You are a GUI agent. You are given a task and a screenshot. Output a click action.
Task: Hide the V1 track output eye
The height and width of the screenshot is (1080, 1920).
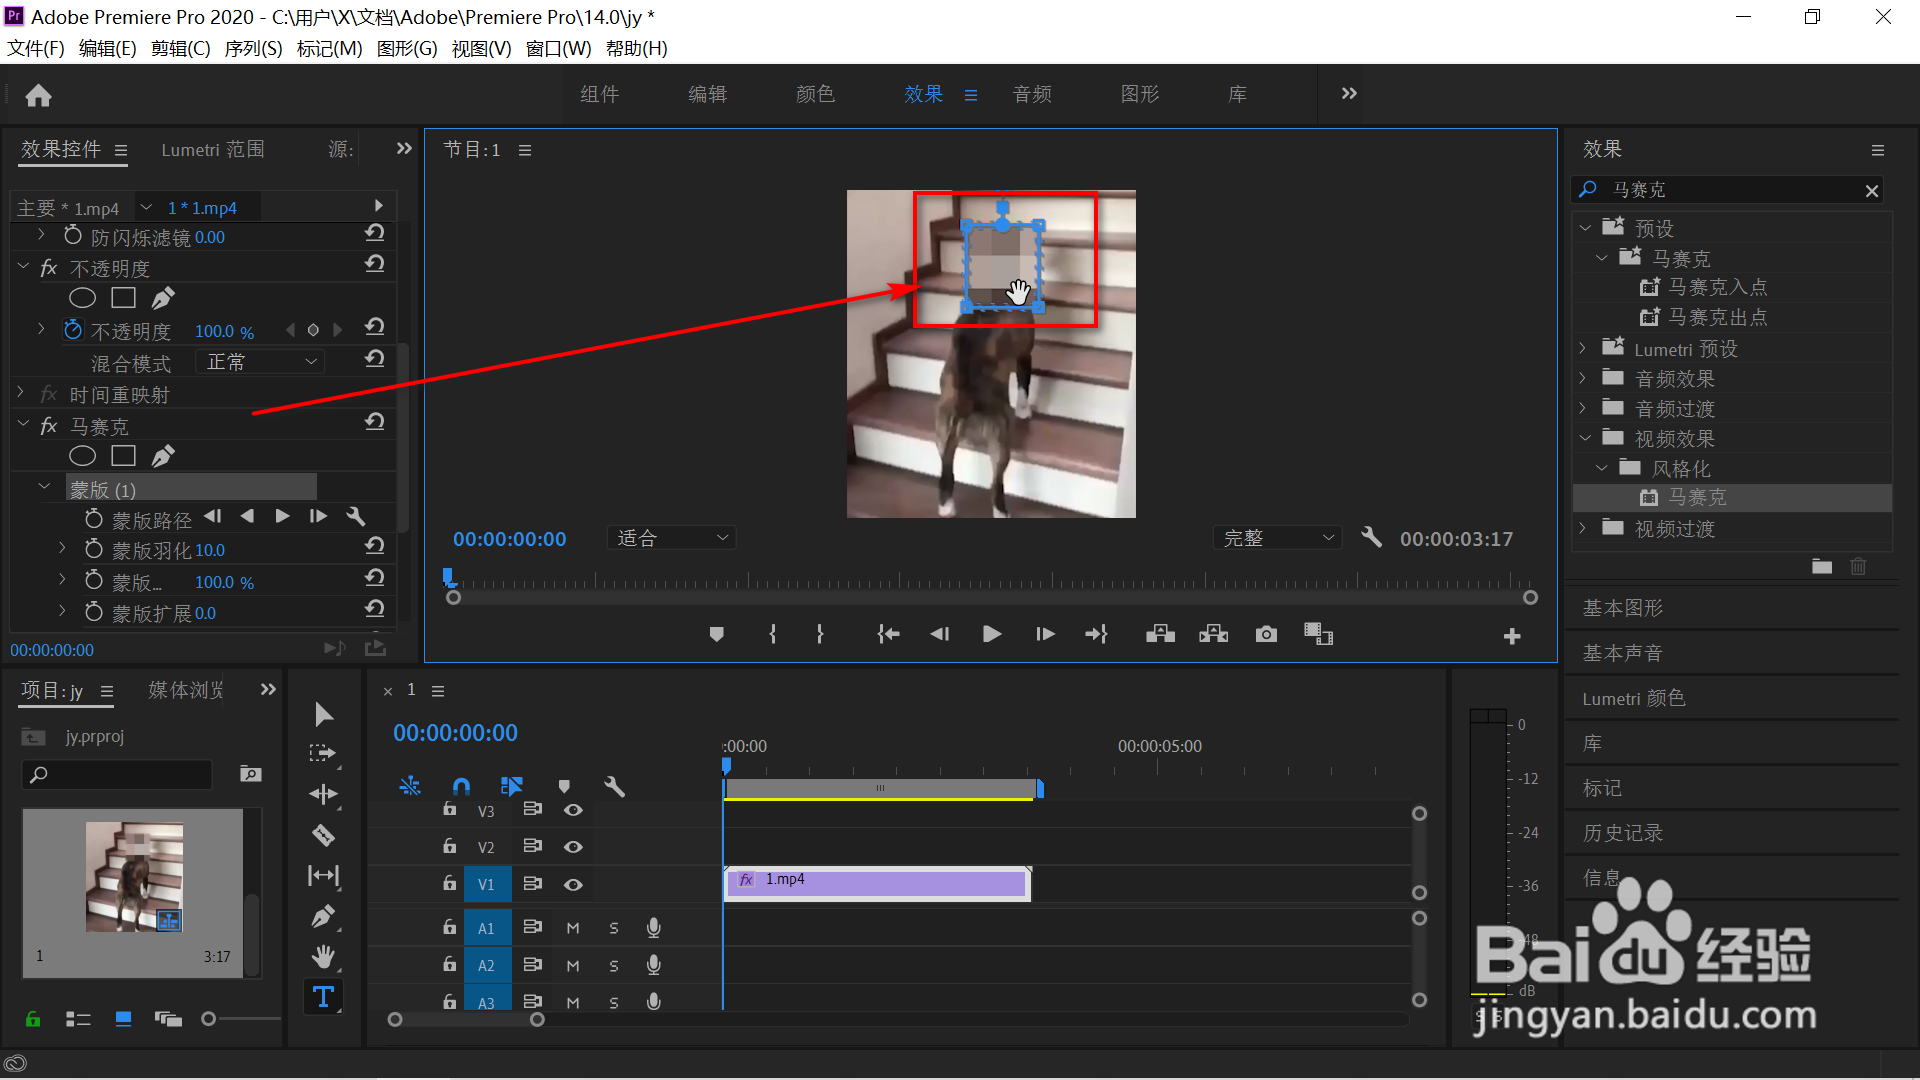coord(573,884)
